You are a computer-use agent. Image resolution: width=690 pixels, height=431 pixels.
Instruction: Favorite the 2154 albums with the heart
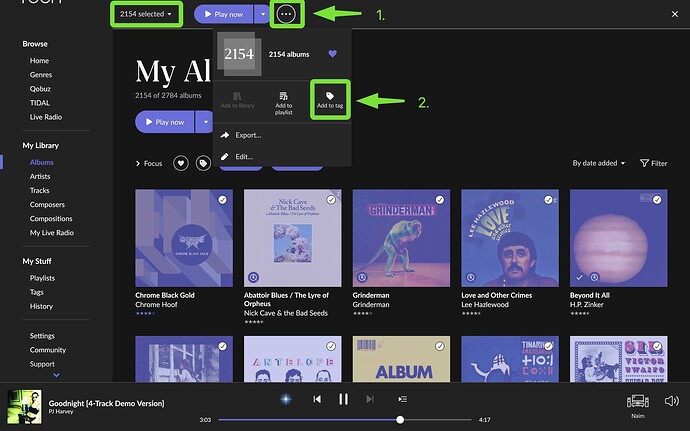[x=333, y=54]
